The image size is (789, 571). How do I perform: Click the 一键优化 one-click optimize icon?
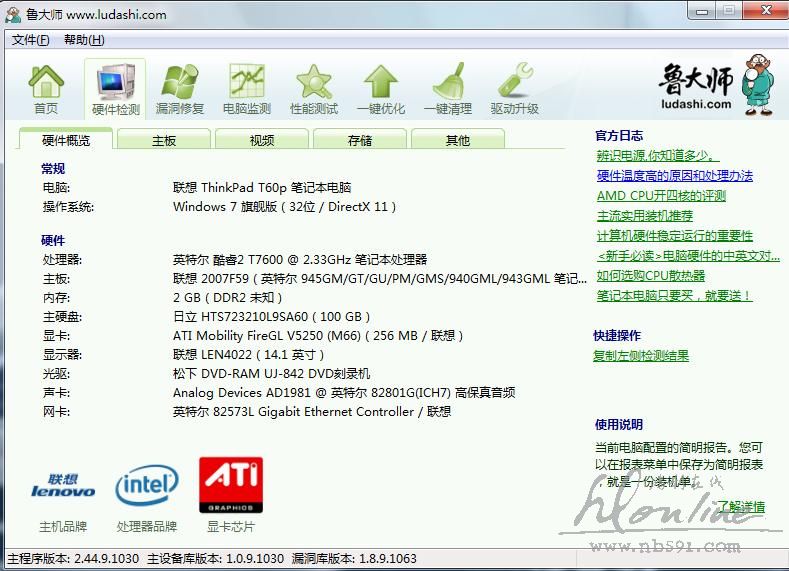(381, 88)
